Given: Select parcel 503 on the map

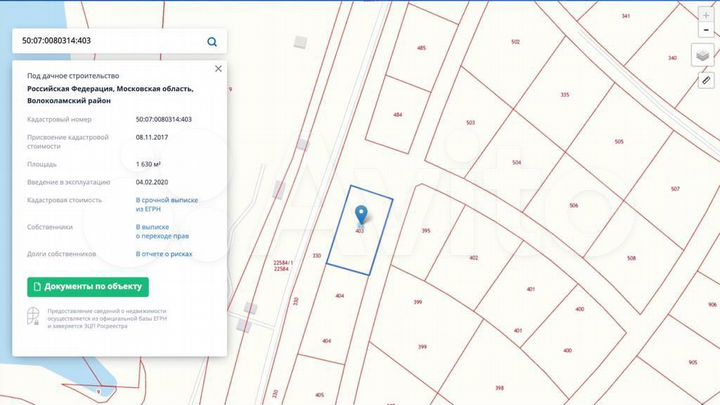Looking at the screenshot, I should (x=470, y=123).
